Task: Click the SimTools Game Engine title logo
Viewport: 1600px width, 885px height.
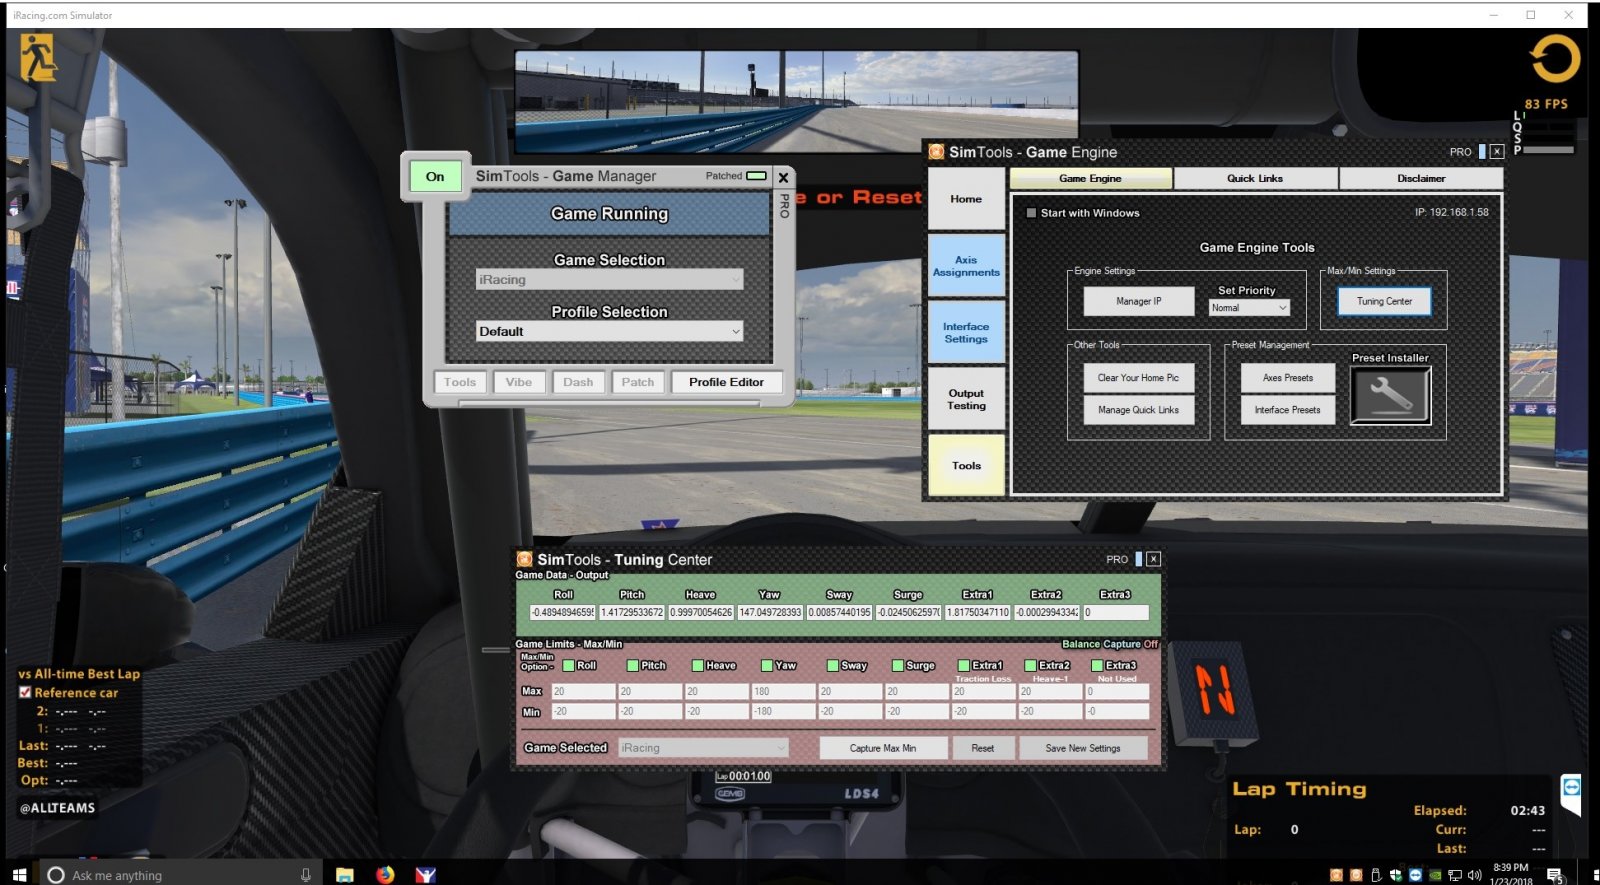Action: pos(936,152)
